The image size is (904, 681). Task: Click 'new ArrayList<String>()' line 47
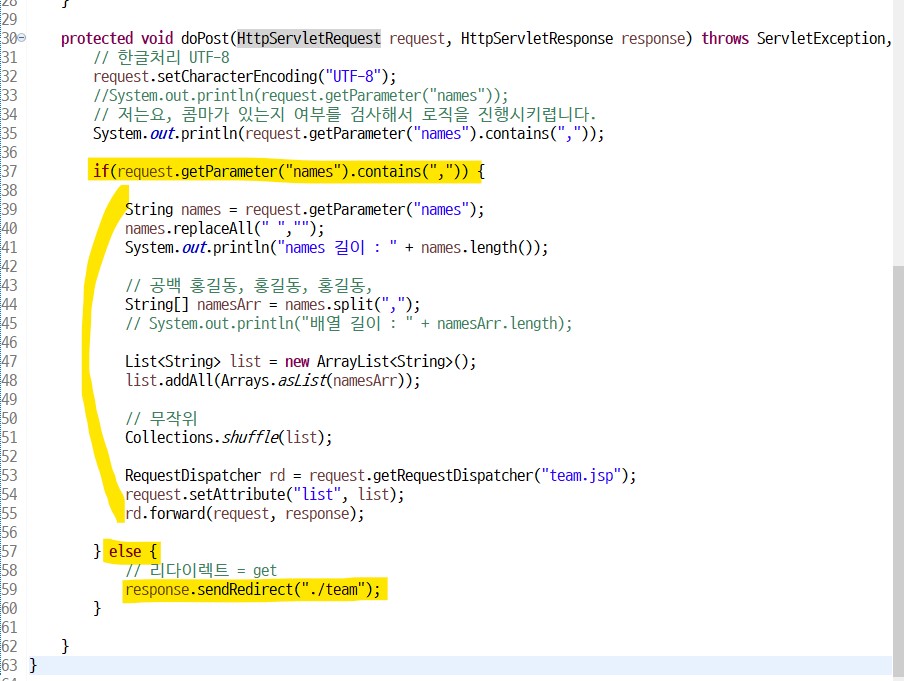[300, 362]
